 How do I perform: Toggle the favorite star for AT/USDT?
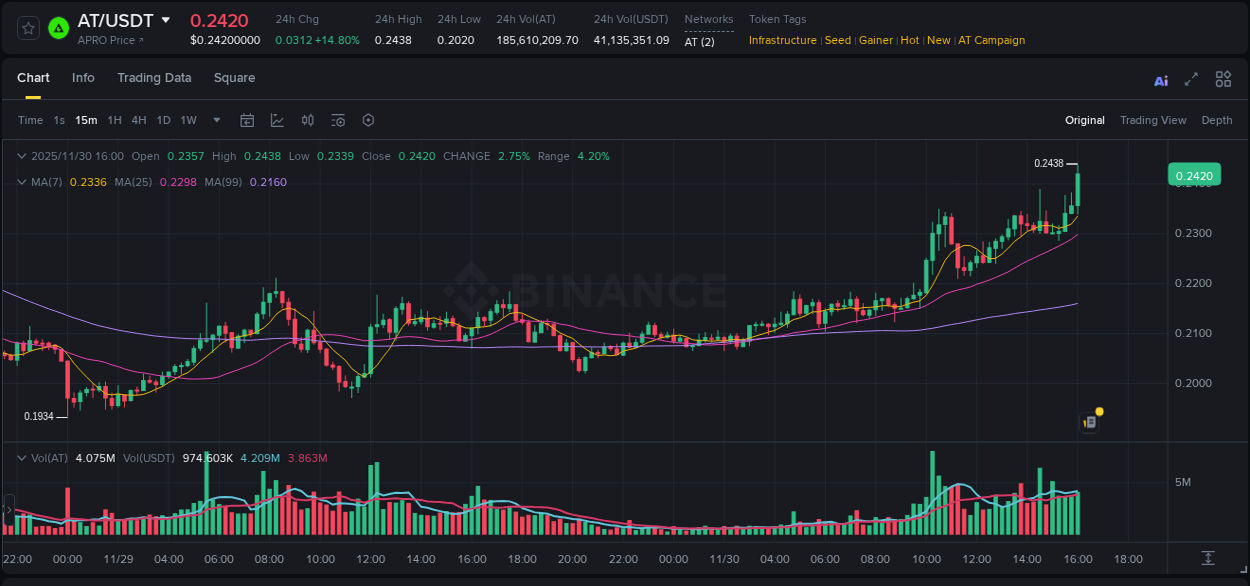pyautogui.click(x=27, y=28)
